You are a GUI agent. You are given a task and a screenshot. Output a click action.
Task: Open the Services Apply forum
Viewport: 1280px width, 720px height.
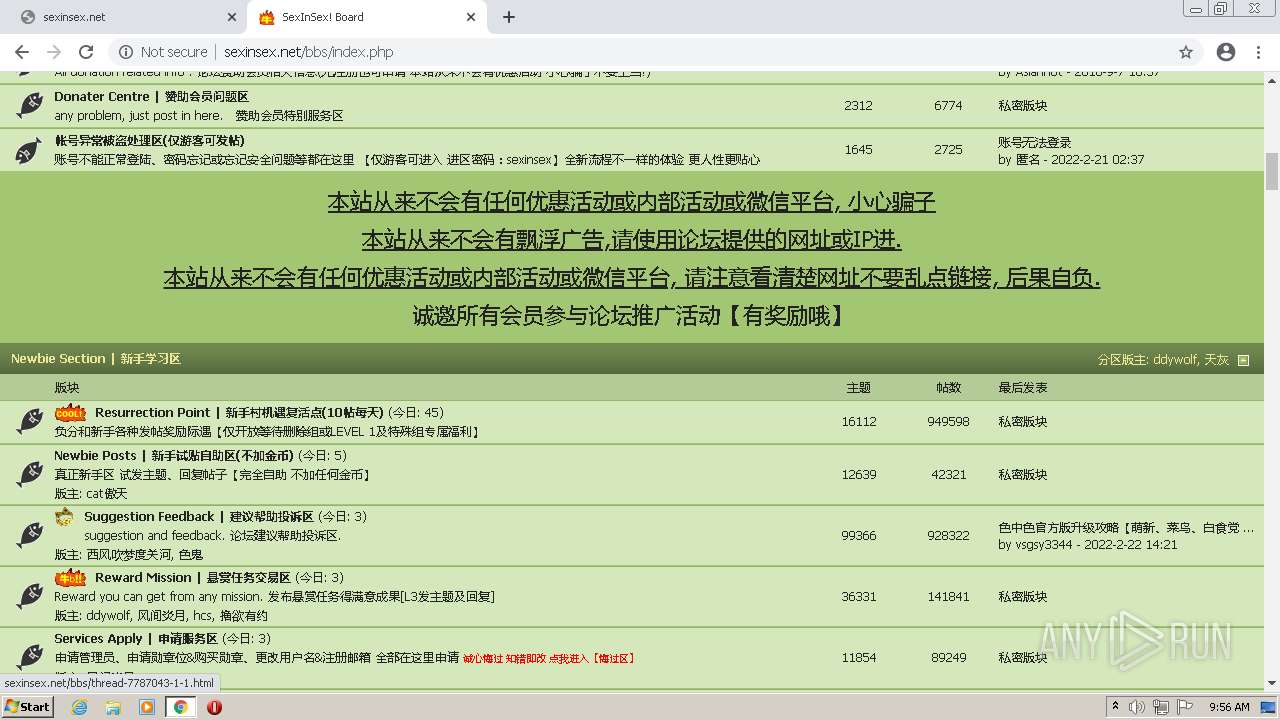pyautogui.click(x=135, y=638)
